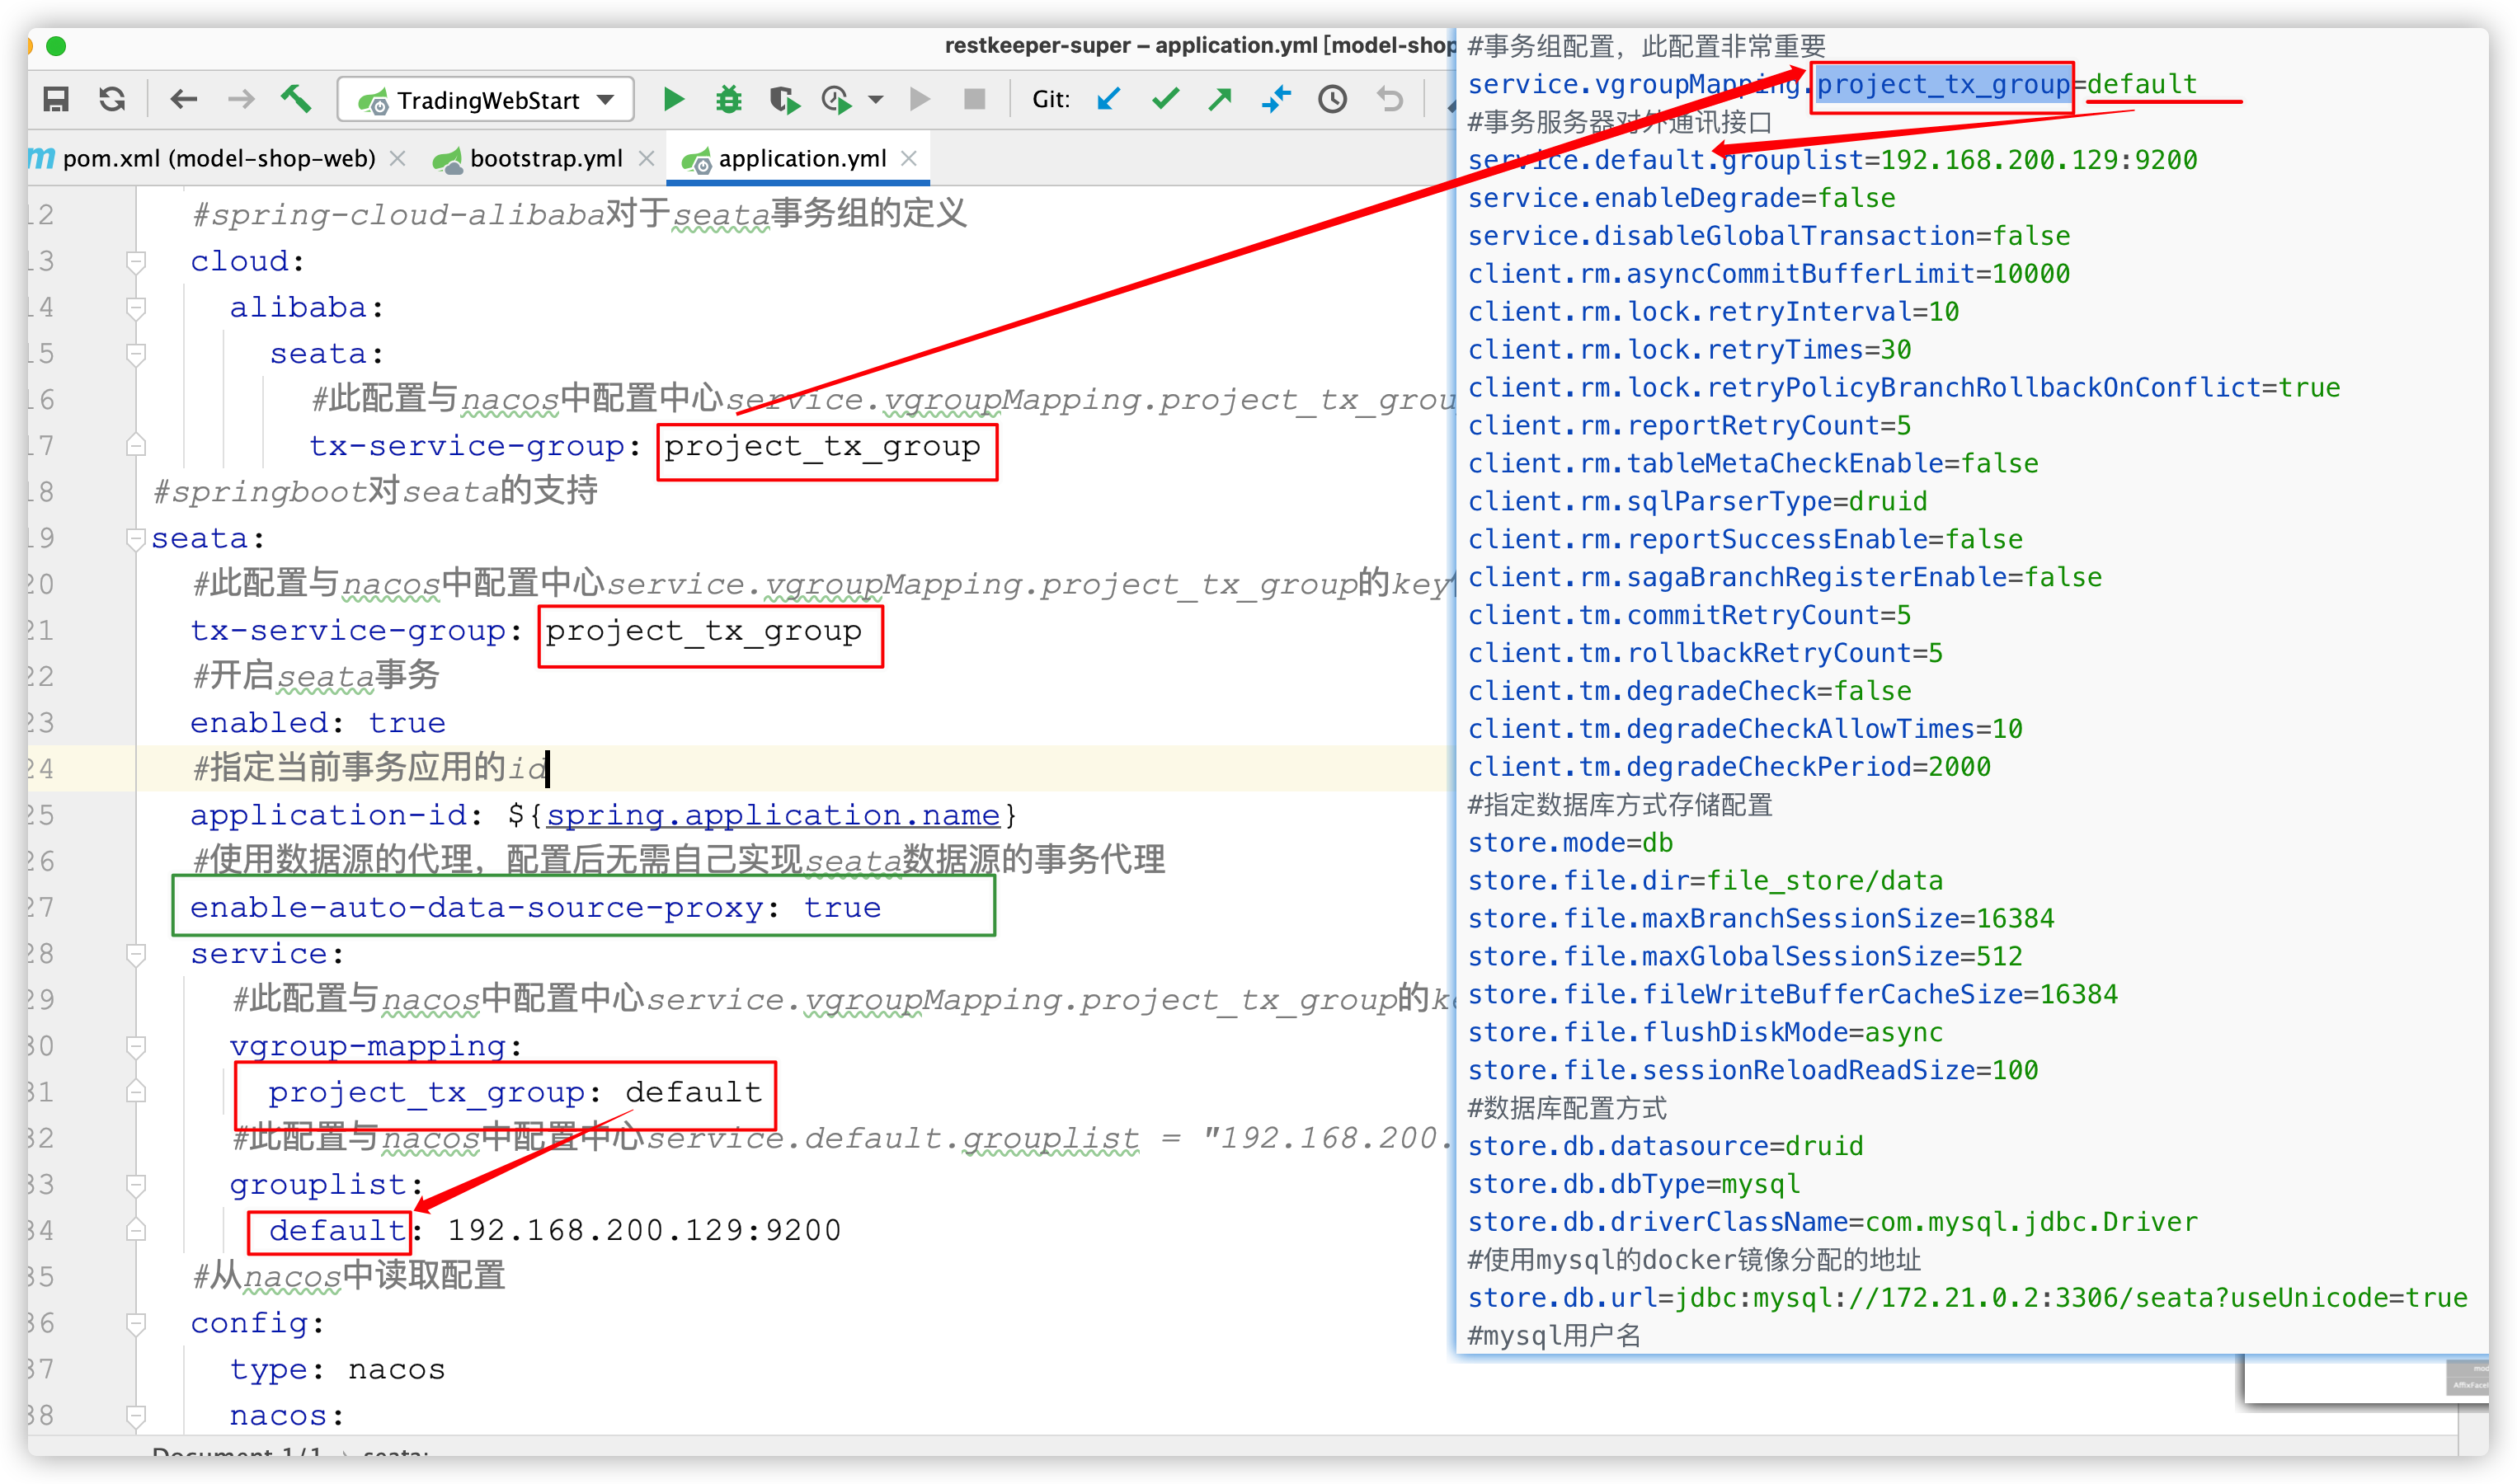Image resolution: width=2517 pixels, height=1484 pixels.
Task: Collapse the vgroup-mapping: fold marker
Action: (136, 1046)
